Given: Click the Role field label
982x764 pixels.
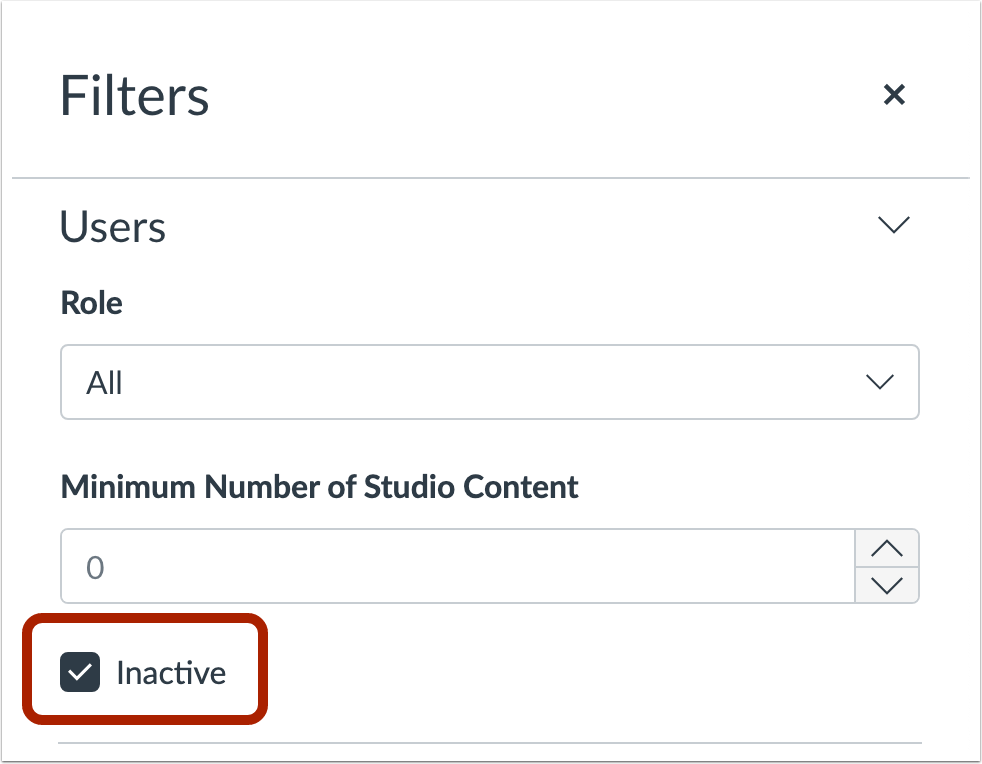Looking at the screenshot, I should pos(91,303).
